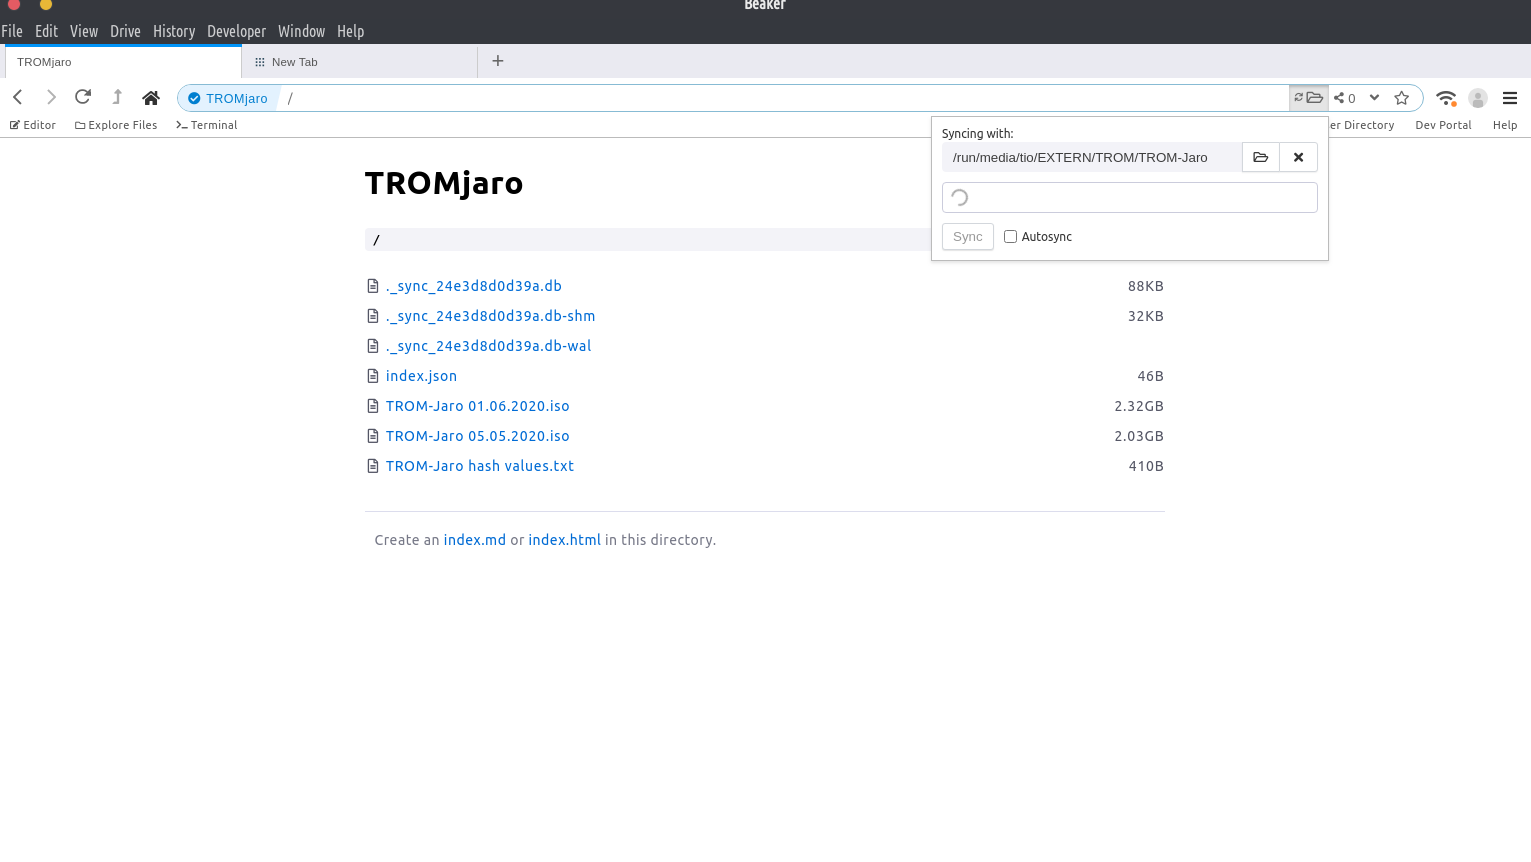Open the Editor toolbar shortcut
Image resolution: width=1531 pixels, height=862 pixels.
pos(33,125)
